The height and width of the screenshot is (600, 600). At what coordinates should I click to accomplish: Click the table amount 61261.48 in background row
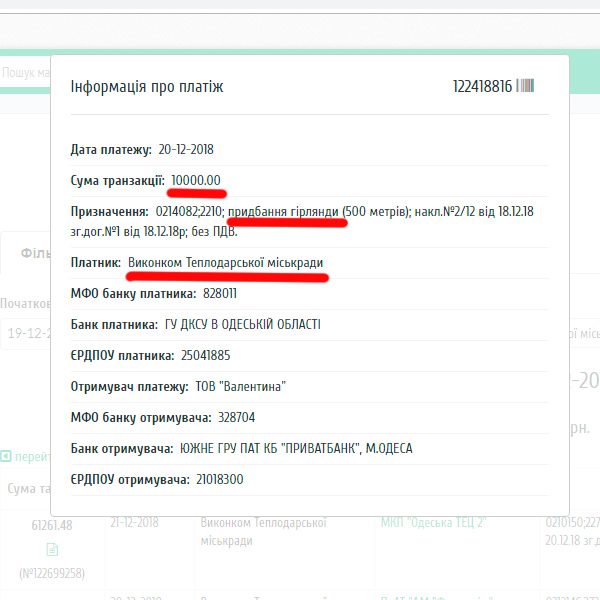click(52, 525)
